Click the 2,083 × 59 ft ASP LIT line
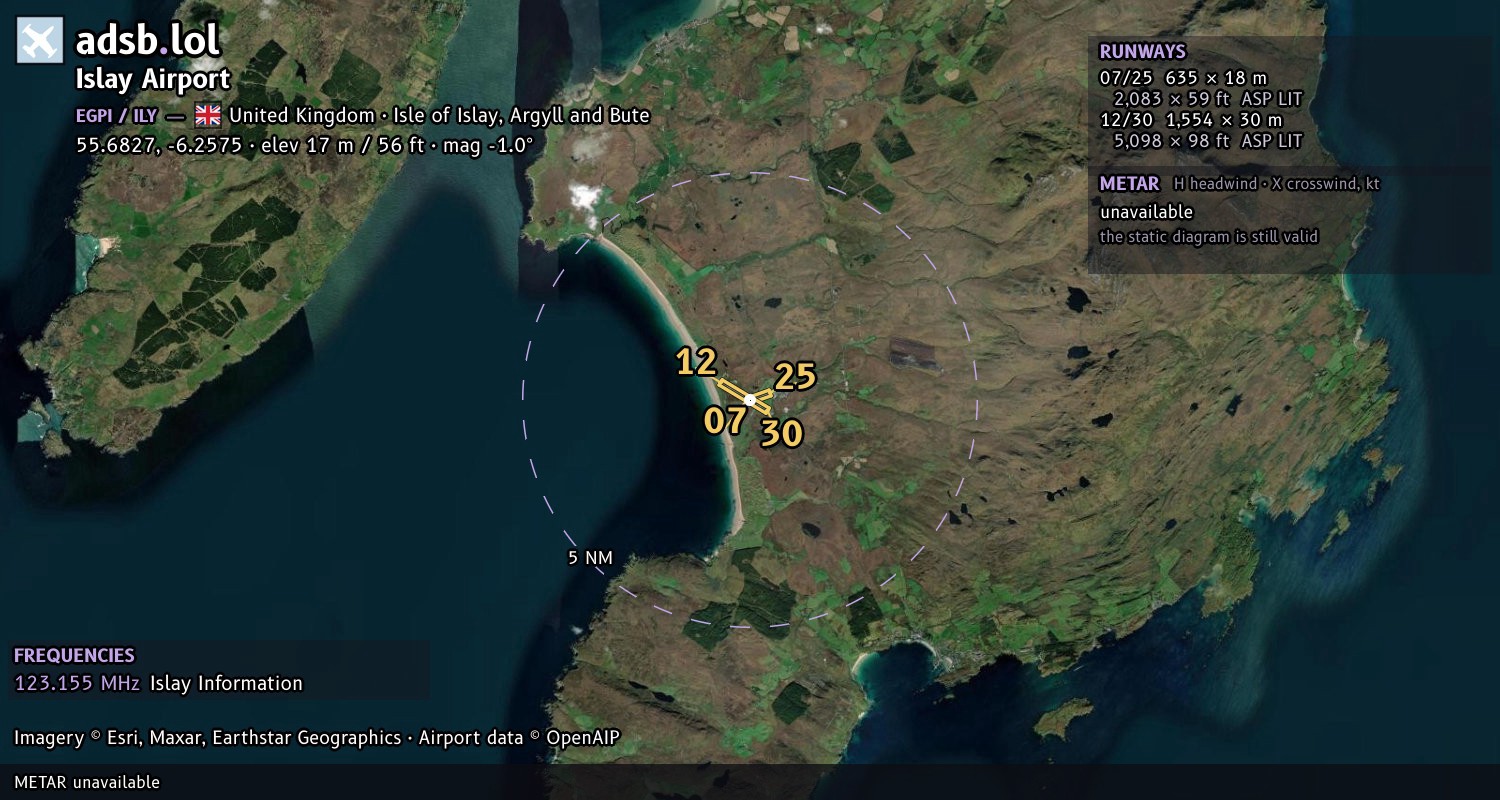Viewport: 1500px width, 800px height. tap(1208, 99)
